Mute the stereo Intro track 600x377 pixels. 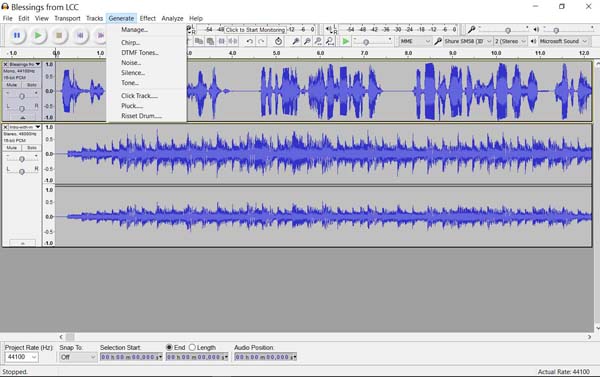12,148
